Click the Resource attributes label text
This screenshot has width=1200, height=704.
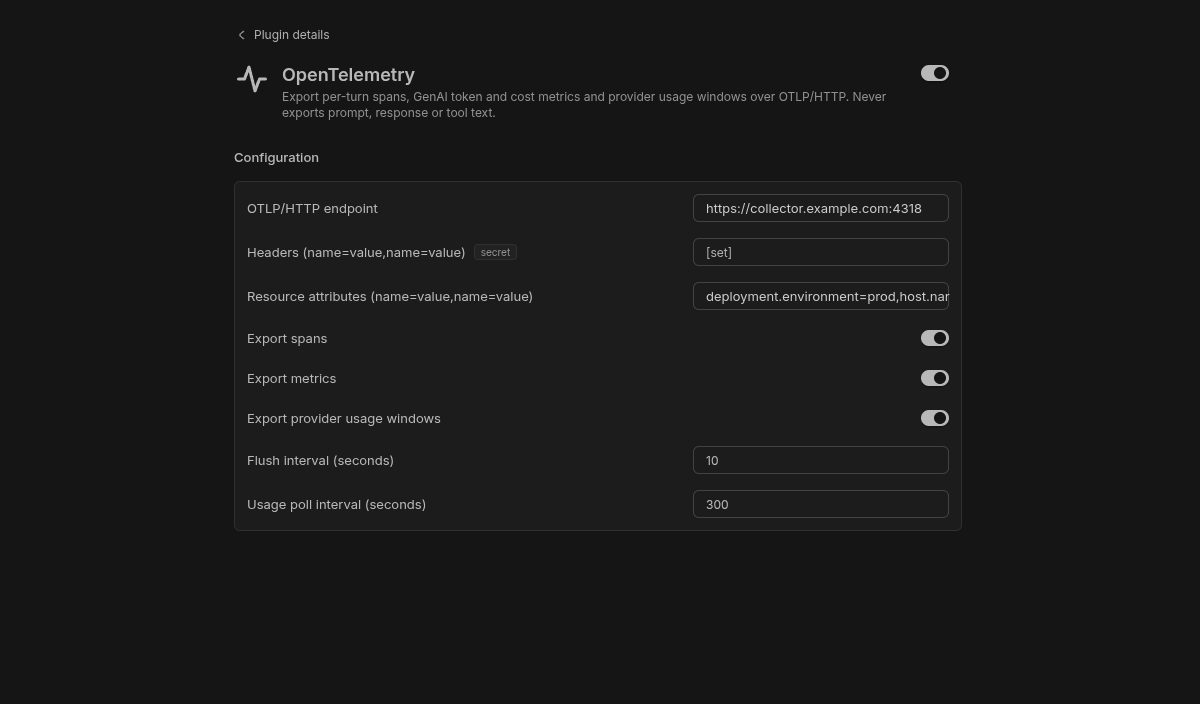(x=390, y=296)
